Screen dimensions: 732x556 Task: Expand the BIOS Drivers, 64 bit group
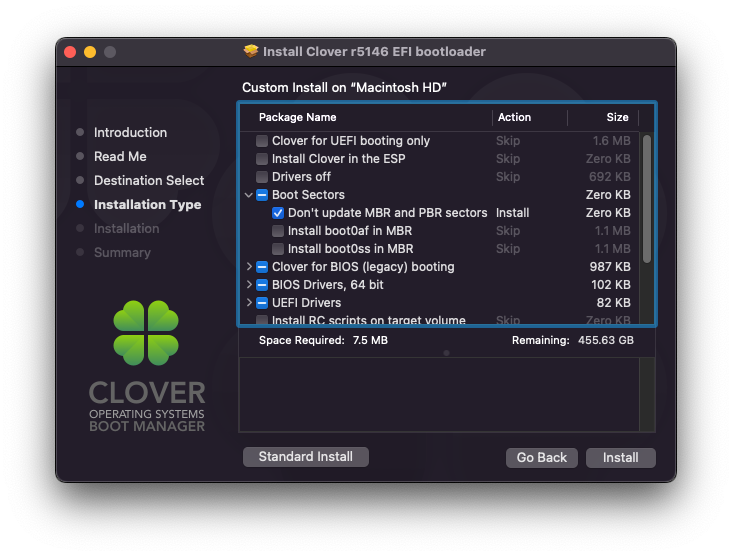(249, 285)
